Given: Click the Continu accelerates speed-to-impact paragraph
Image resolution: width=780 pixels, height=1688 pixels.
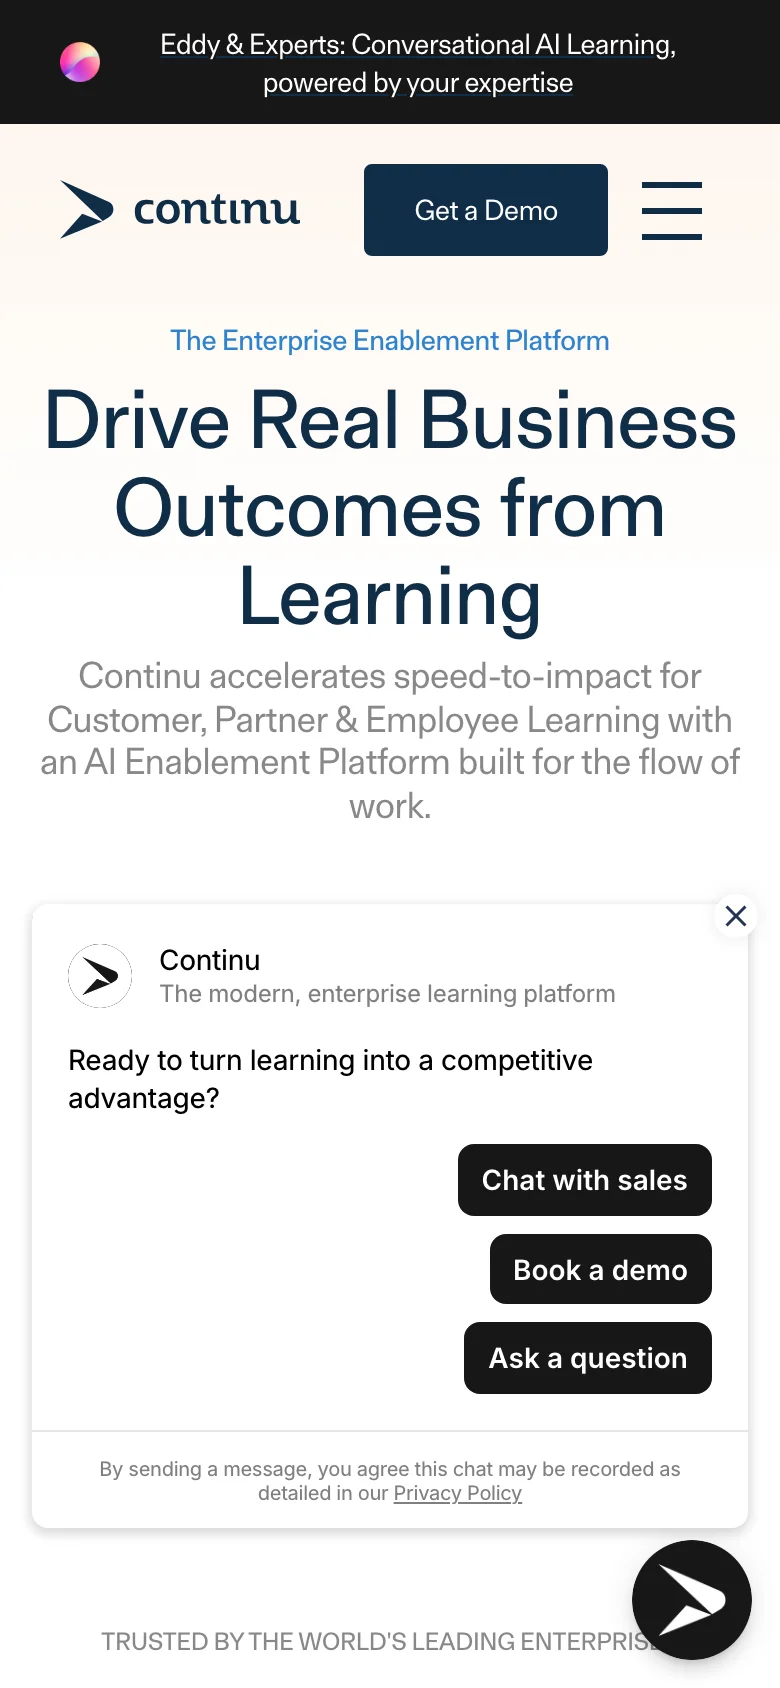Looking at the screenshot, I should pyautogui.click(x=390, y=741).
